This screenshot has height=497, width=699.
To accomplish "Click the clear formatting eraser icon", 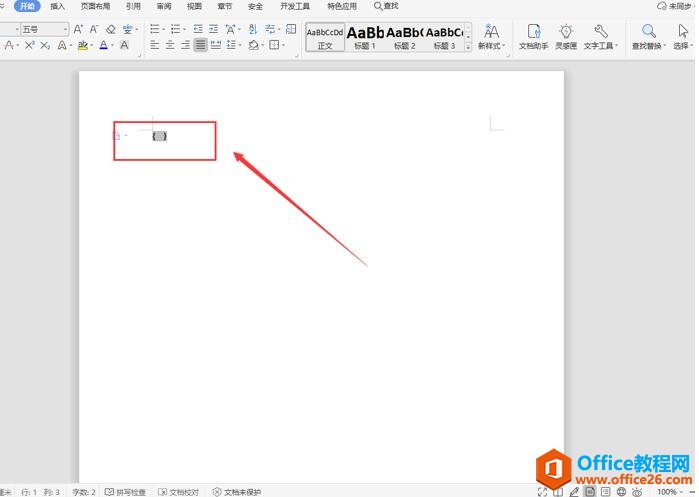I will pyautogui.click(x=111, y=29).
